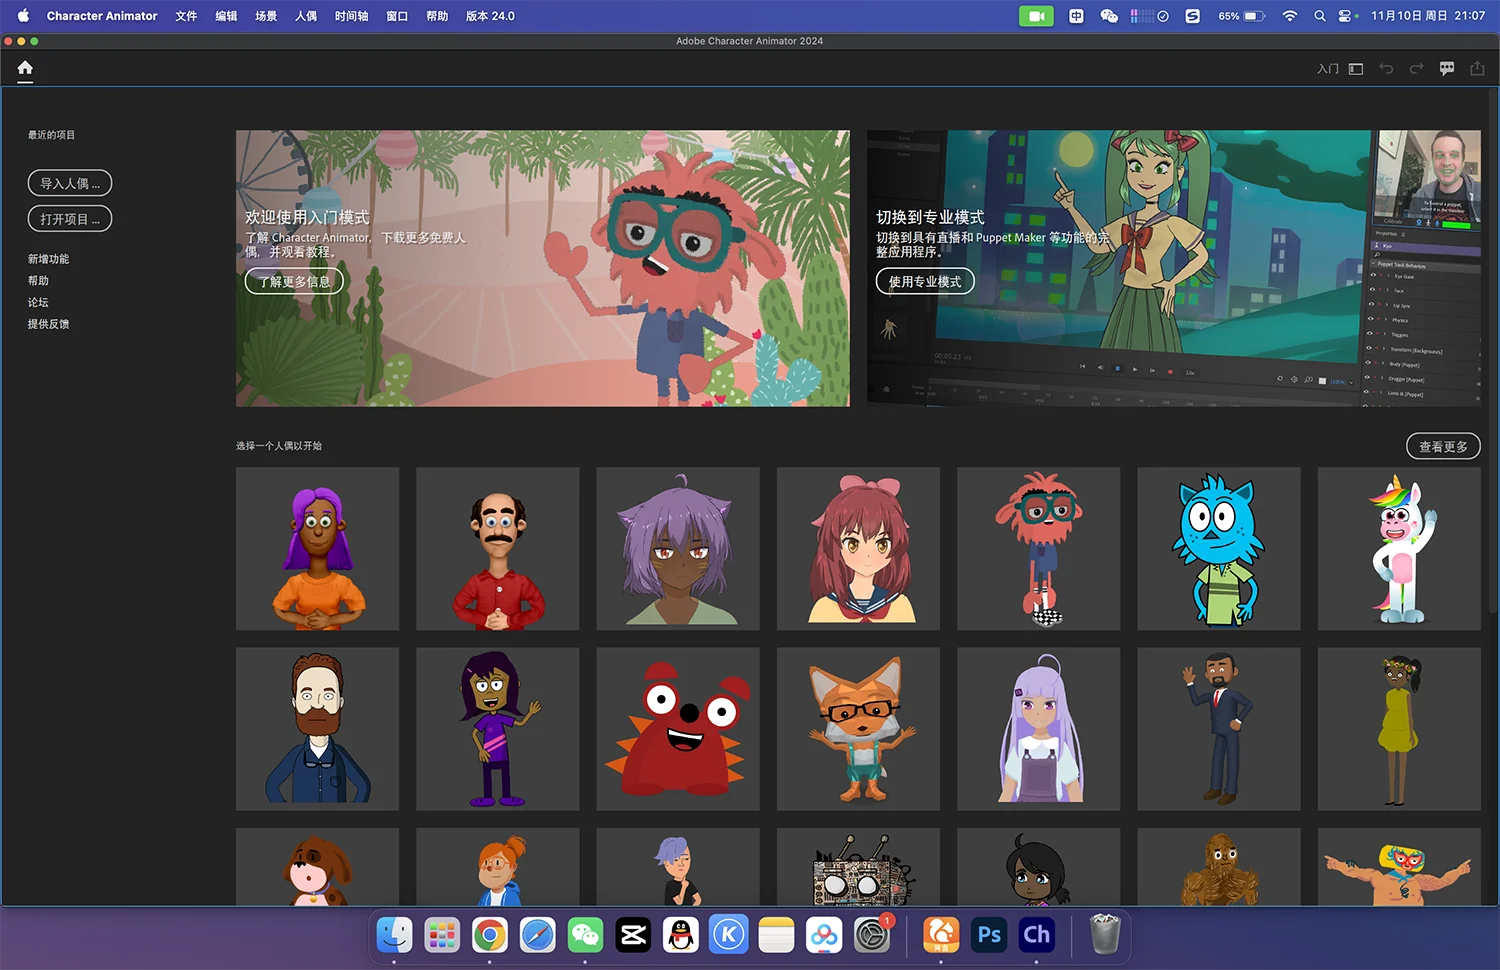
Task: Open the 帮助 link in the left sidebar
Action: point(38,281)
